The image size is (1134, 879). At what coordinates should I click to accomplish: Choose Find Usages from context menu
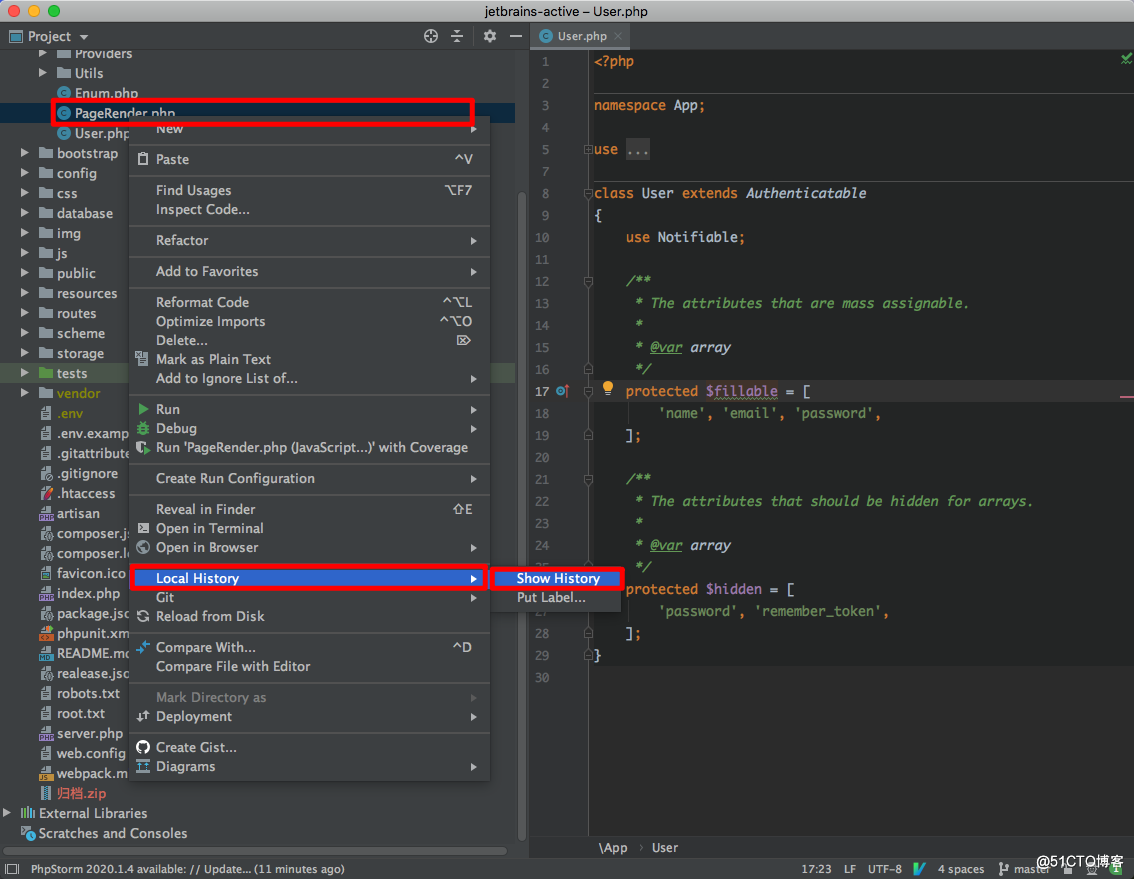(x=310, y=190)
